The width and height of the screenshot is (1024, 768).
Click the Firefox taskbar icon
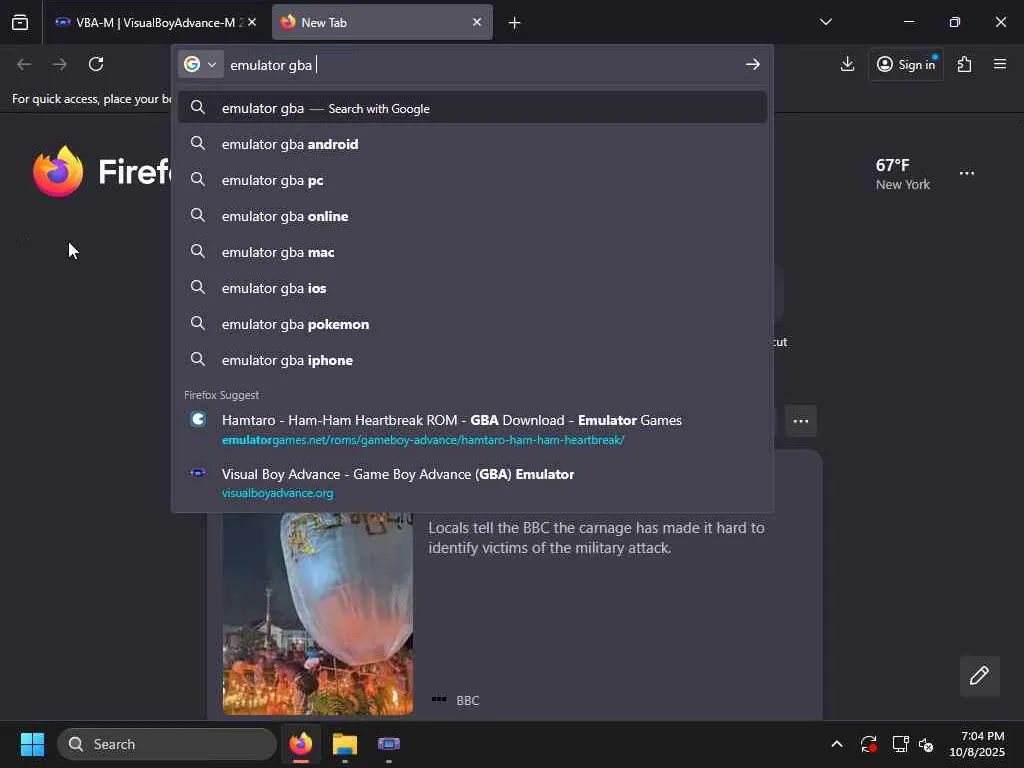point(300,744)
